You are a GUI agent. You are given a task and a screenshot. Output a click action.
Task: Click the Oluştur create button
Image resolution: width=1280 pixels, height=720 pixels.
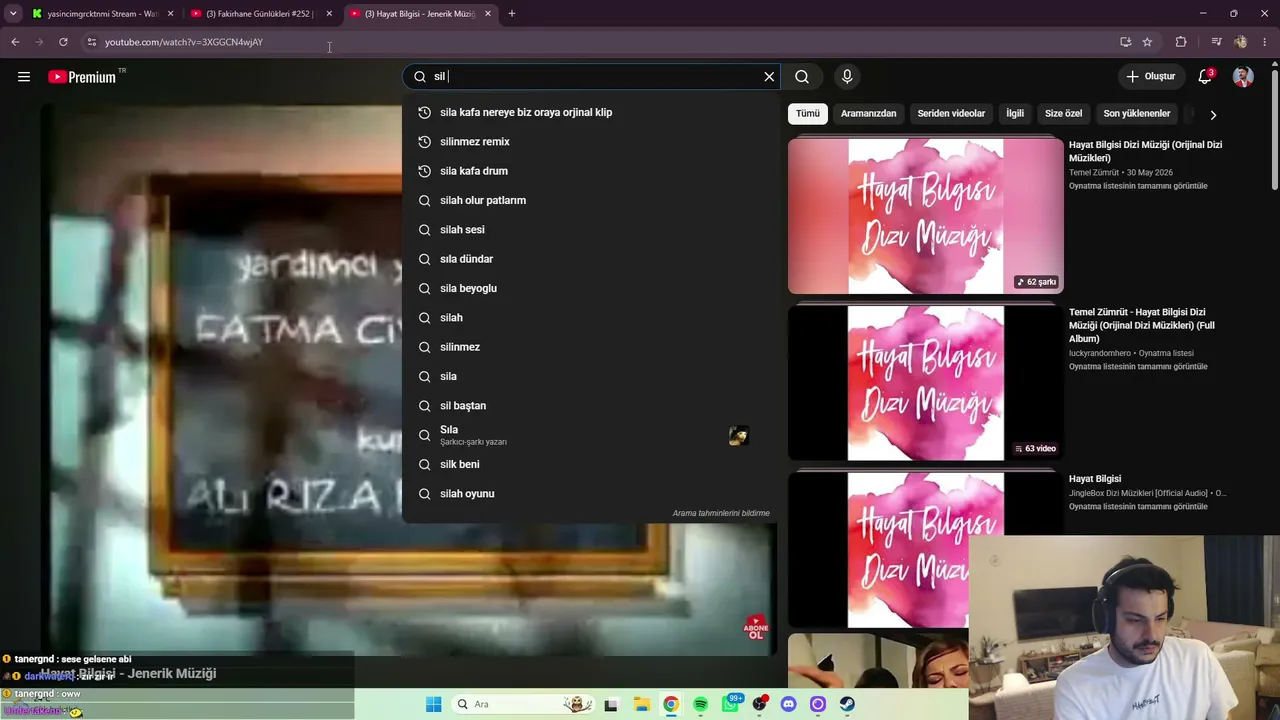point(1150,77)
